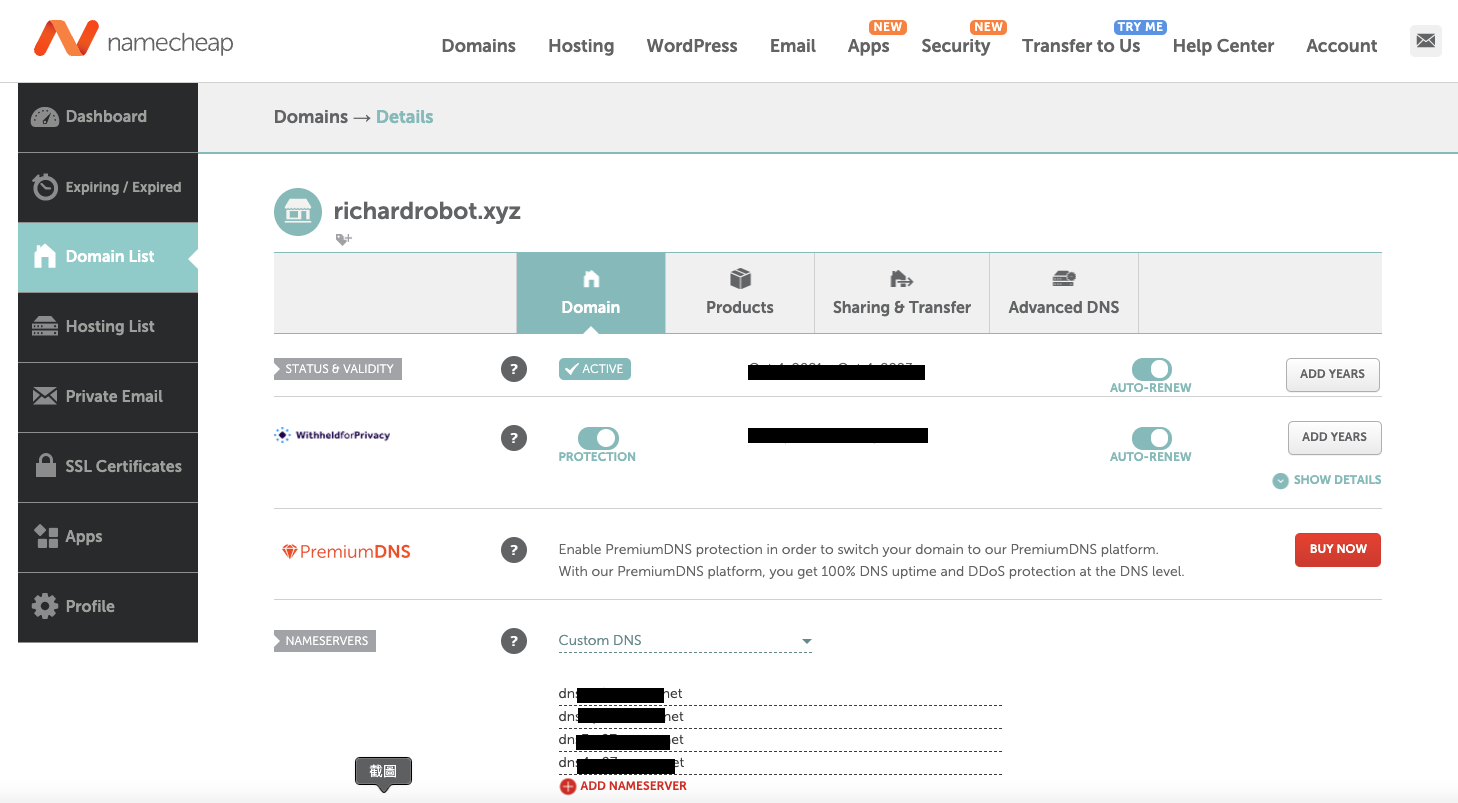Click the Buy Now PremiumDNS button
1458x803 pixels.
[1338, 549]
